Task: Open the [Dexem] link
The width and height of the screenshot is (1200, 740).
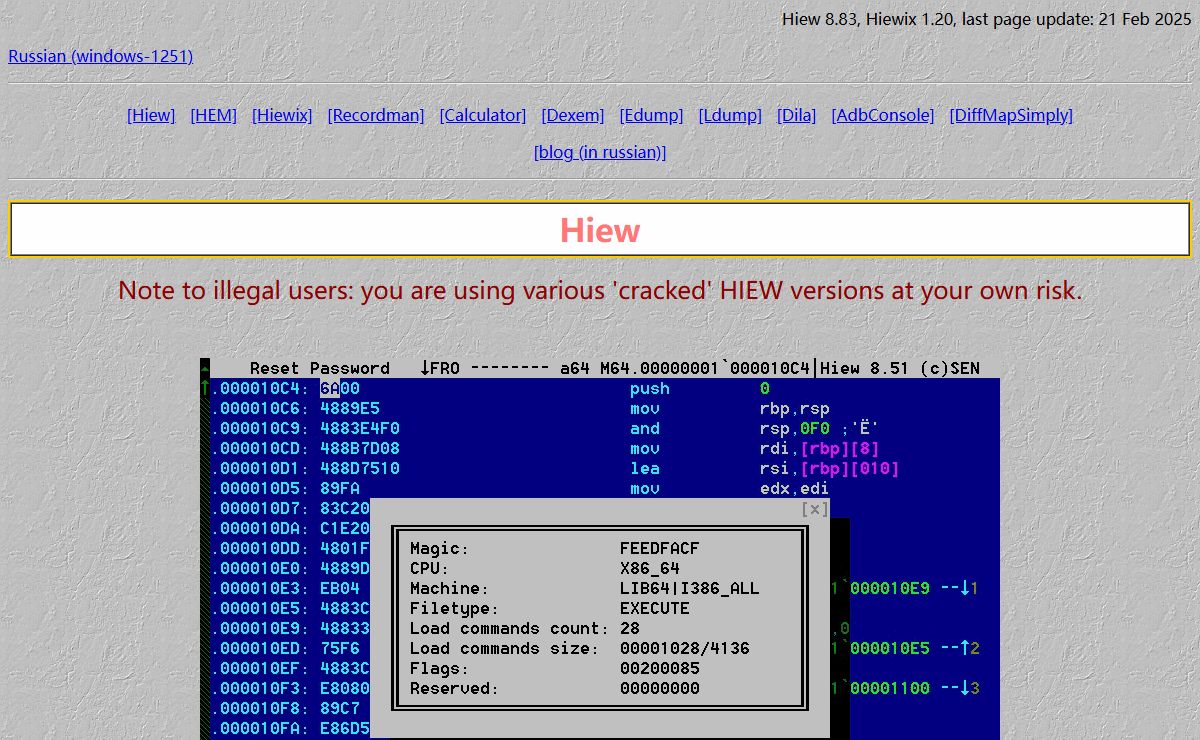Action: click(x=573, y=115)
